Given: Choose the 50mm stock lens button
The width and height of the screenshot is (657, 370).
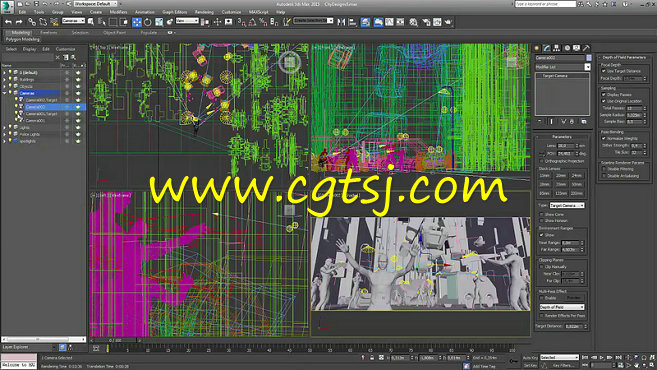Looking at the screenshot, I should (x=577, y=184).
